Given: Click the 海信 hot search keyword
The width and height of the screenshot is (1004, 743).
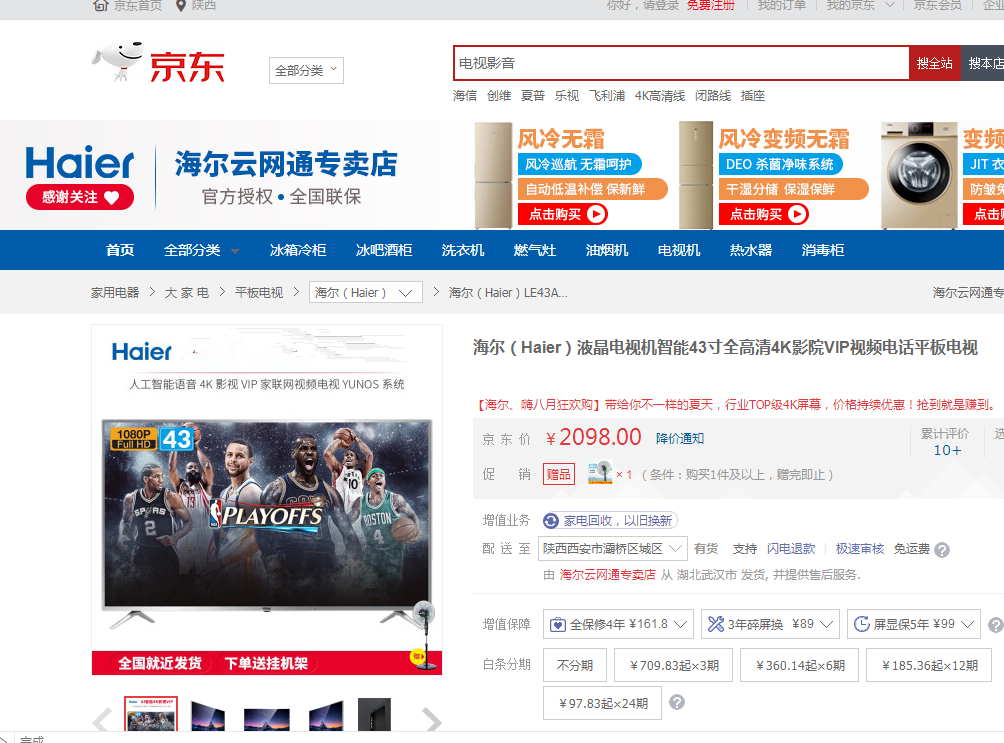Looking at the screenshot, I should pos(465,95).
